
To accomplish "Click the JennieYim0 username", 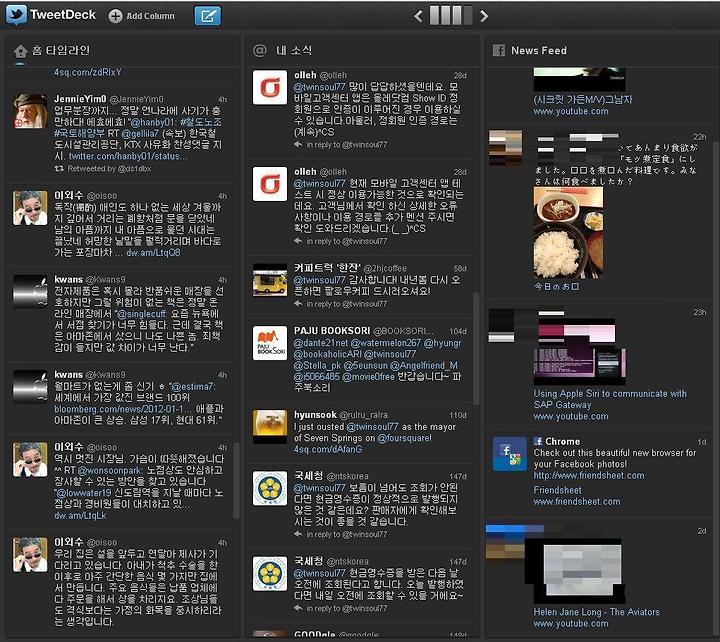I will pos(80,99).
